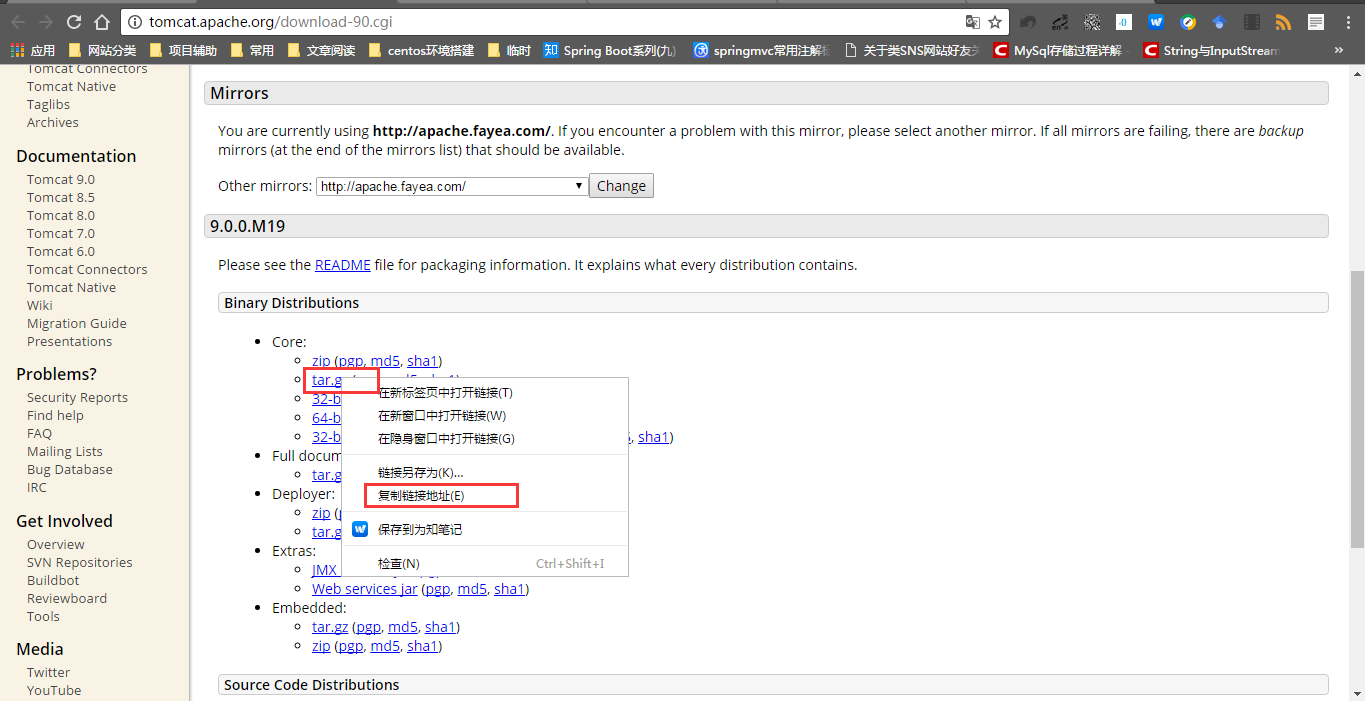This screenshot has width=1365, height=701.
Task: Open the blue W WizNote extension
Action: (1156, 21)
